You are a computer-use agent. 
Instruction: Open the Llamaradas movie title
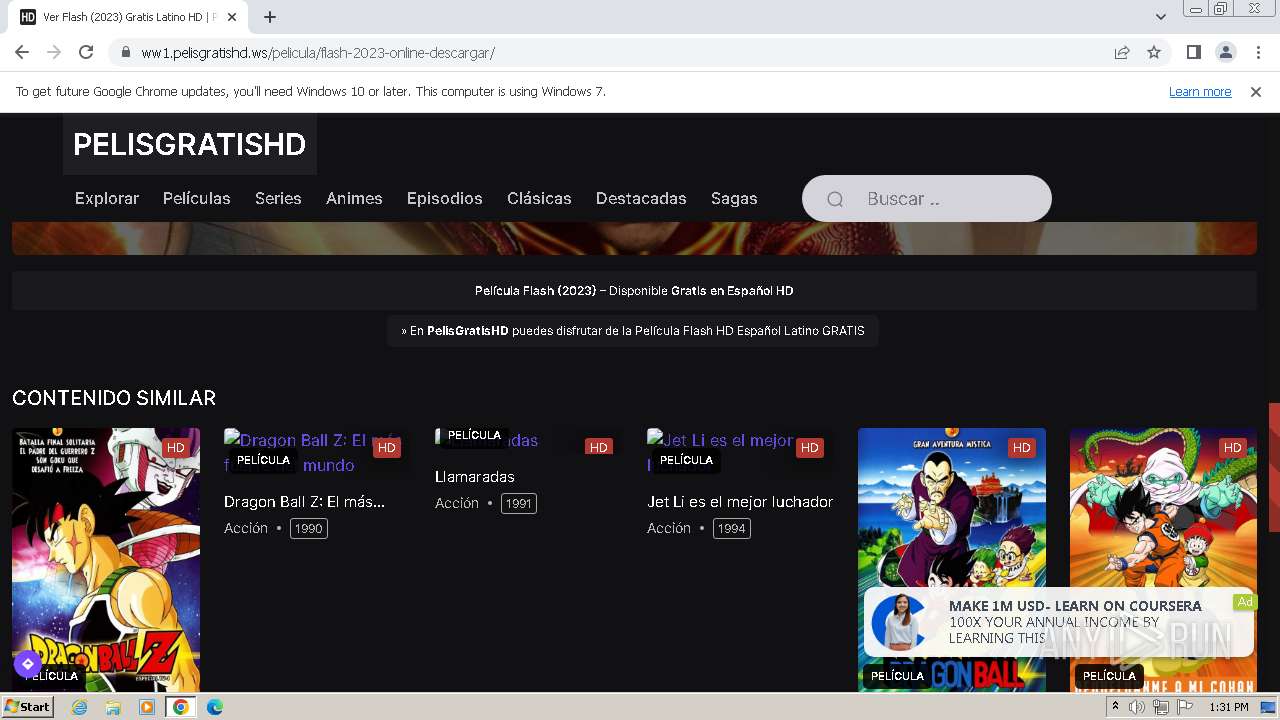[x=475, y=477]
